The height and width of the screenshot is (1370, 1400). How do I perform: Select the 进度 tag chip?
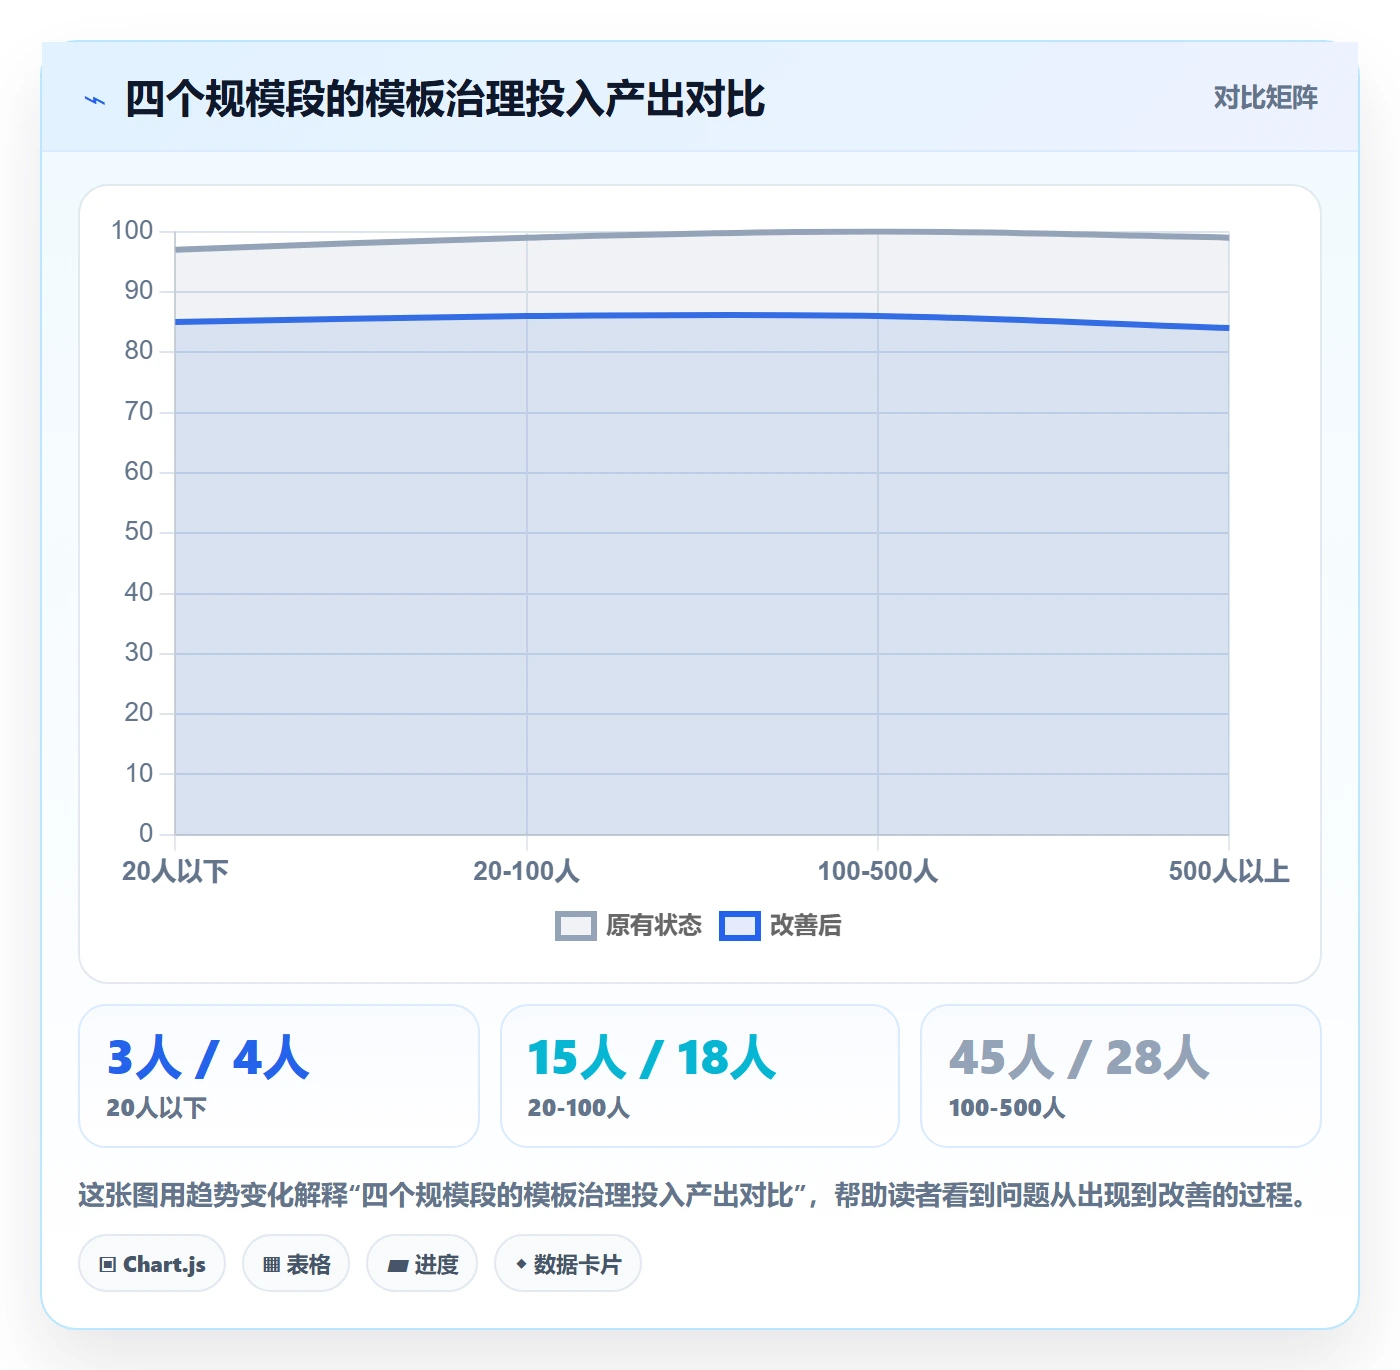click(x=422, y=1264)
